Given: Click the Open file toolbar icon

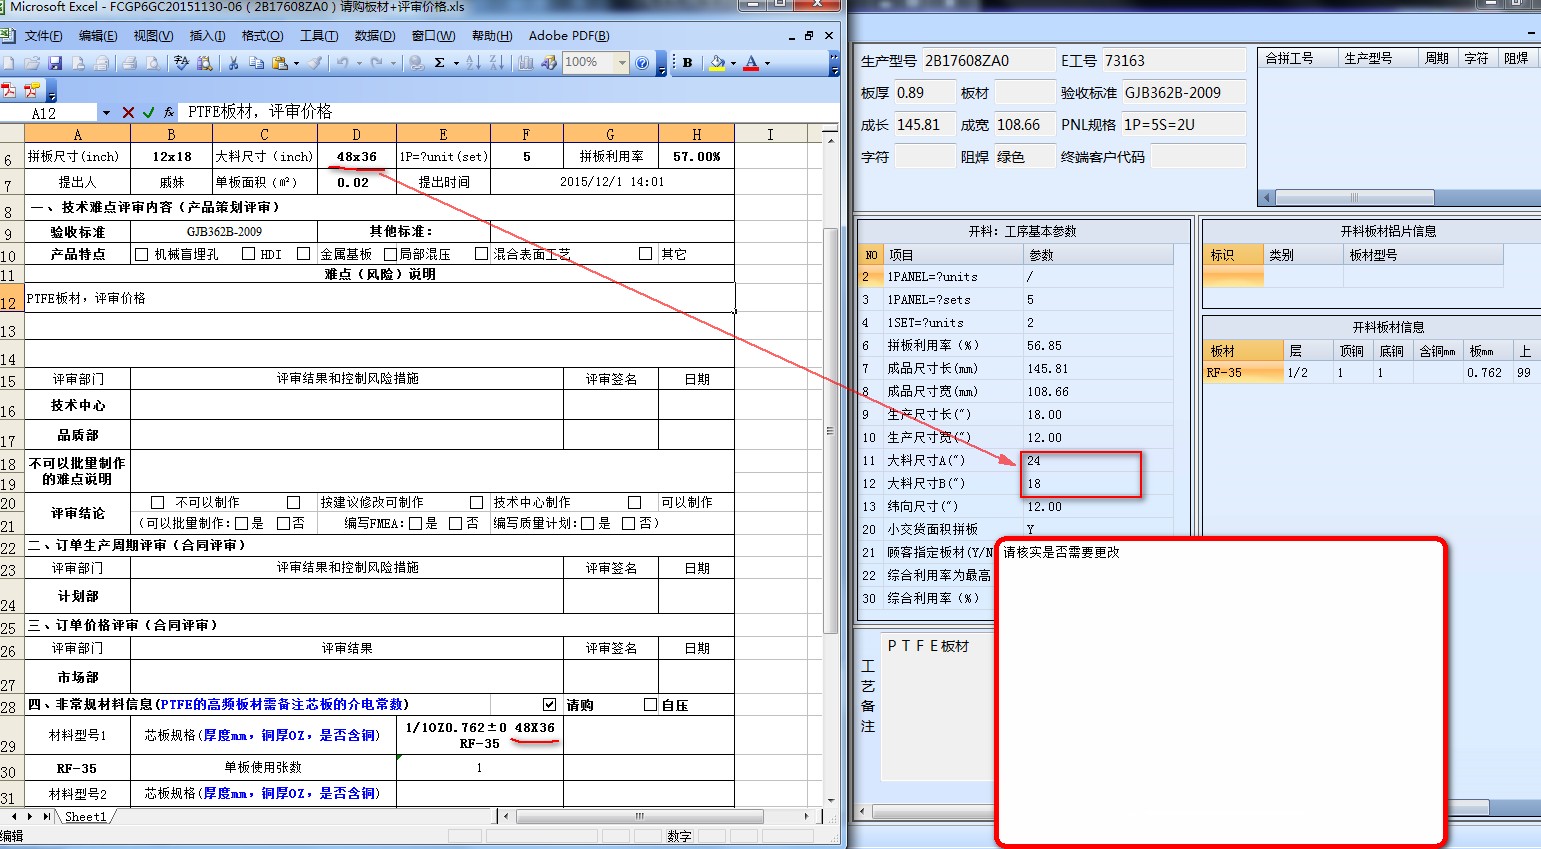Looking at the screenshot, I should [32, 63].
